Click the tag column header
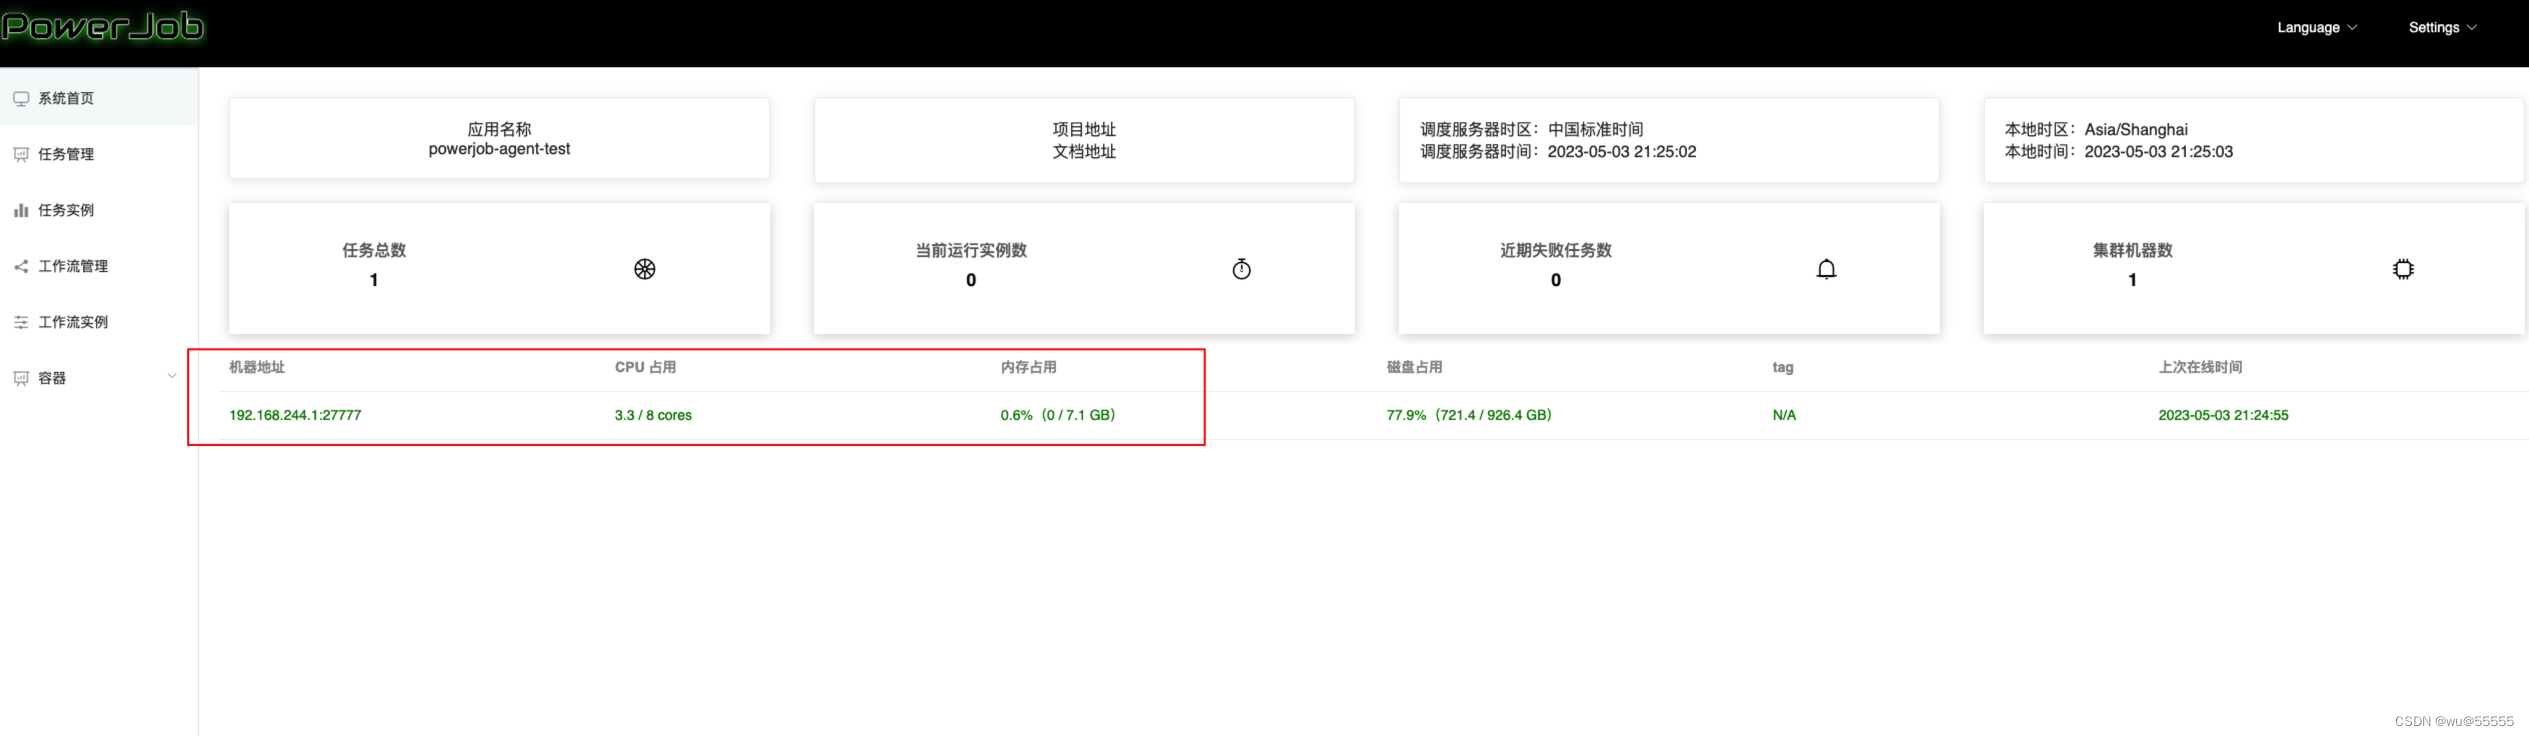Viewport: 2529px width, 736px height. (x=1782, y=367)
